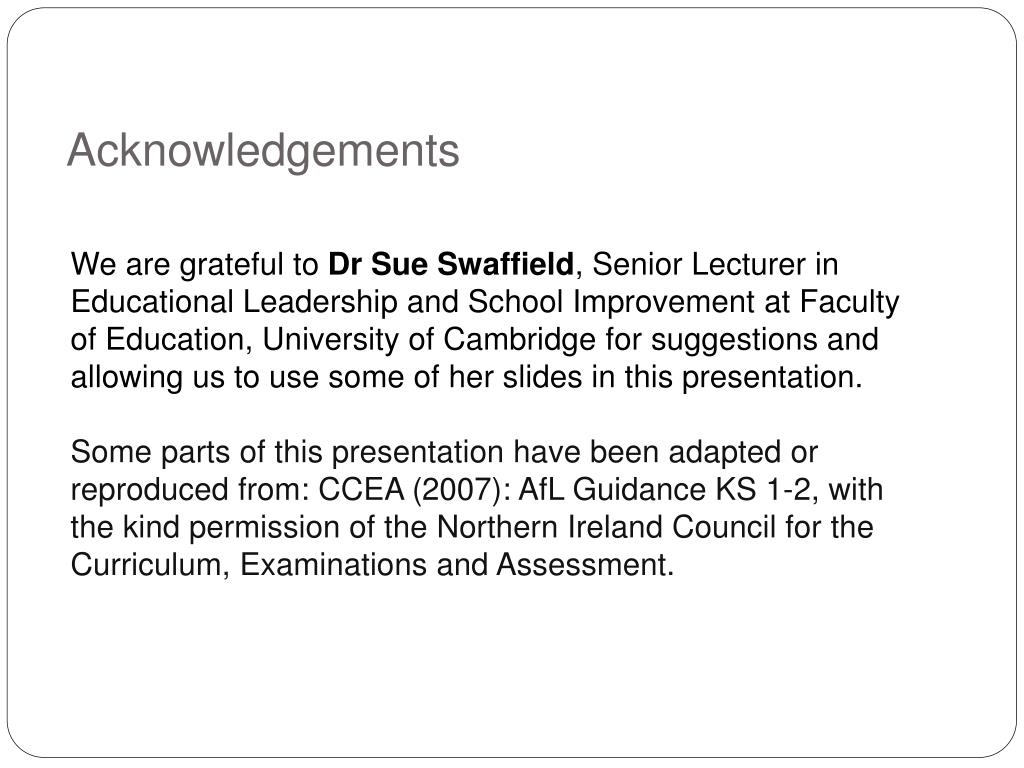Click the phrase AfL Guidance KS 1-2
Viewport: 1024px width, 768px height.
pyautogui.click(x=665, y=490)
